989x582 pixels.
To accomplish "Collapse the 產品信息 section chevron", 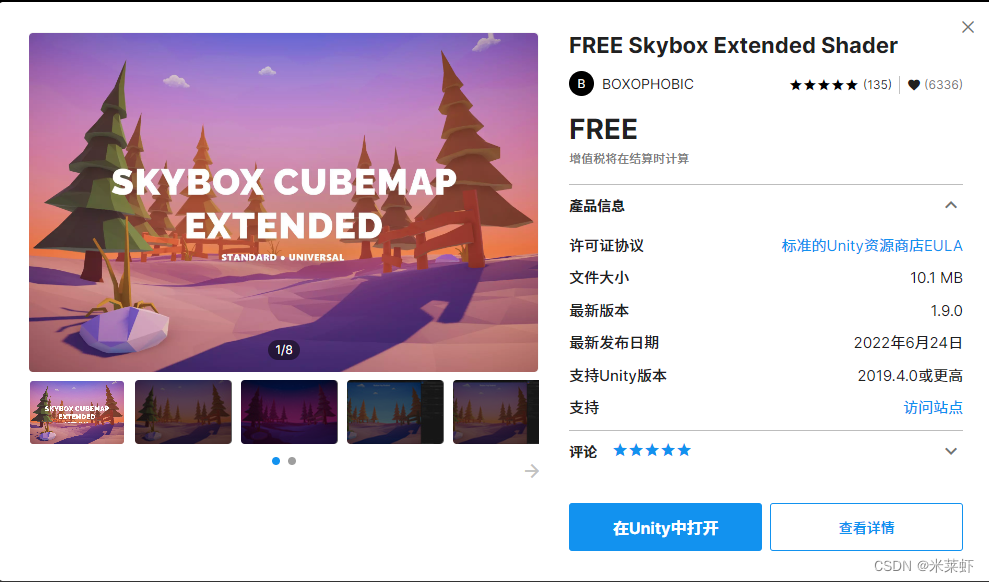I will 951,205.
